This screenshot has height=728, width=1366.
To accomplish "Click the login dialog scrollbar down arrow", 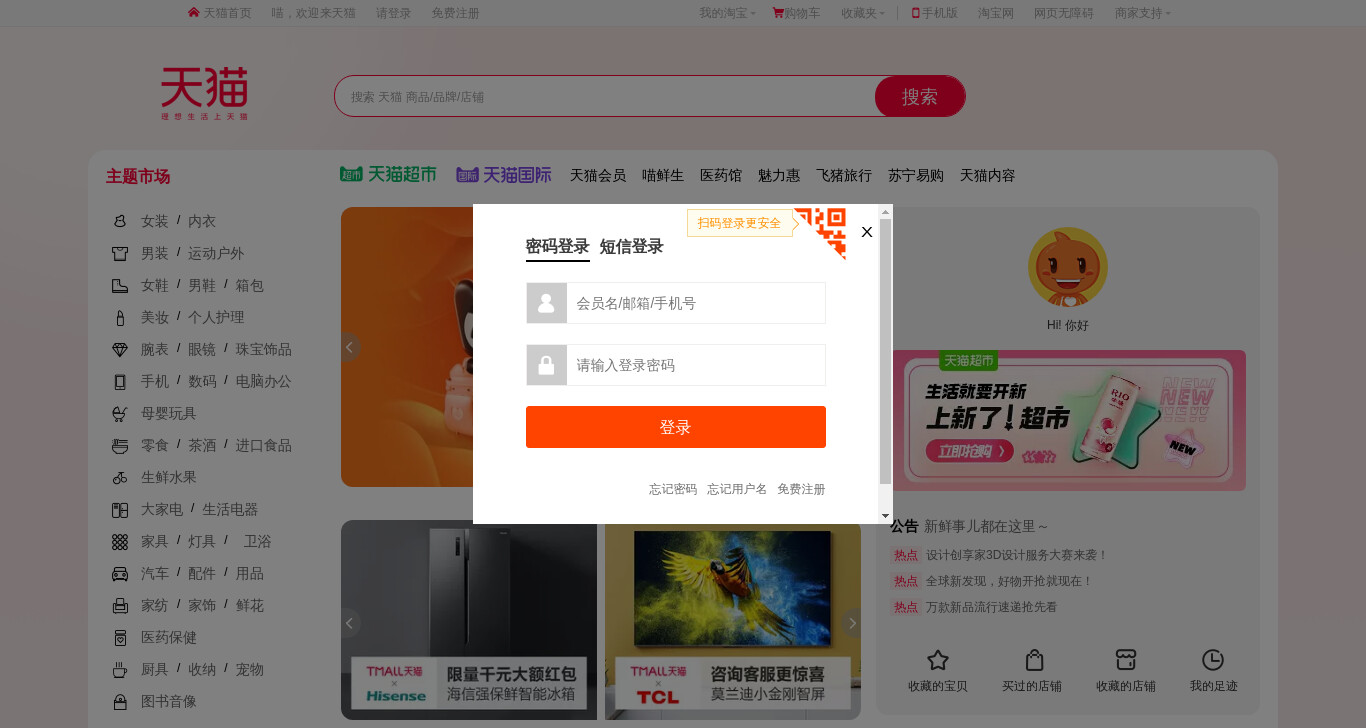I will (885, 516).
